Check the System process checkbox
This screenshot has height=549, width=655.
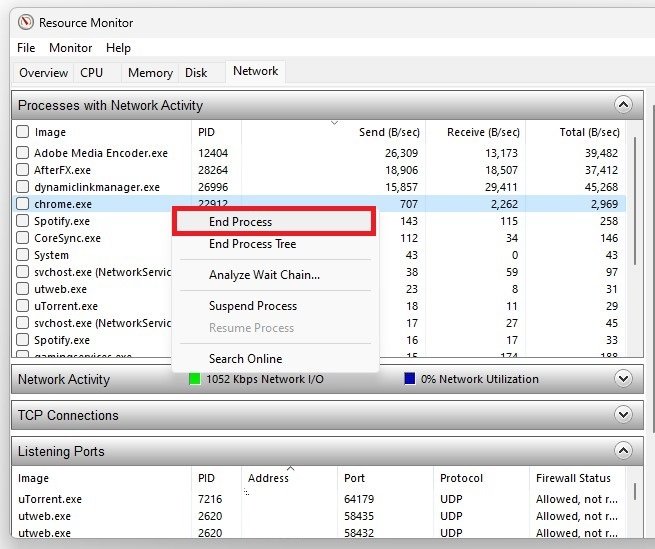(23, 254)
